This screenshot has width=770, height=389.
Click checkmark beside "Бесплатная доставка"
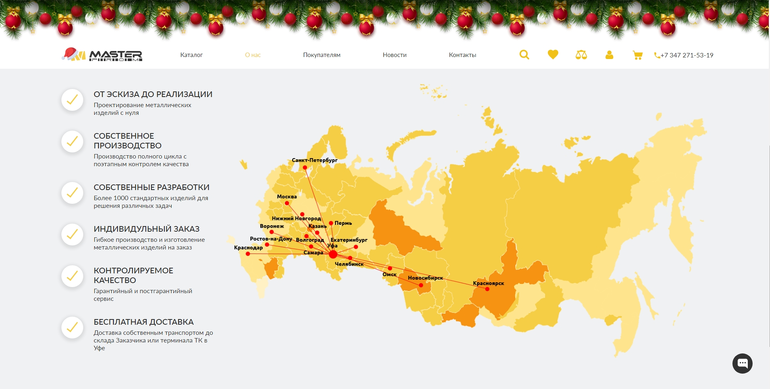click(x=72, y=328)
